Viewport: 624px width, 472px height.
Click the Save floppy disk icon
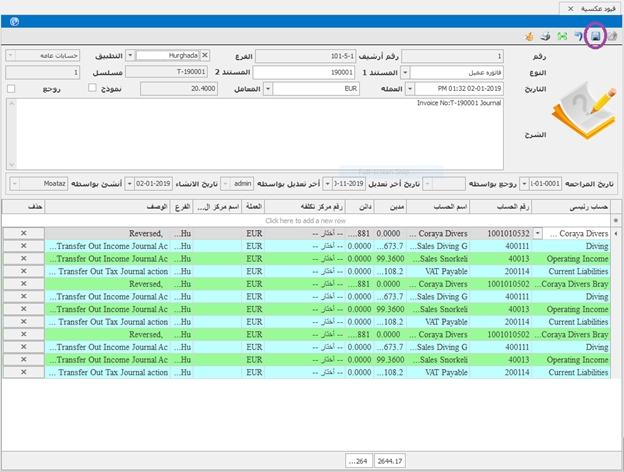click(x=596, y=36)
